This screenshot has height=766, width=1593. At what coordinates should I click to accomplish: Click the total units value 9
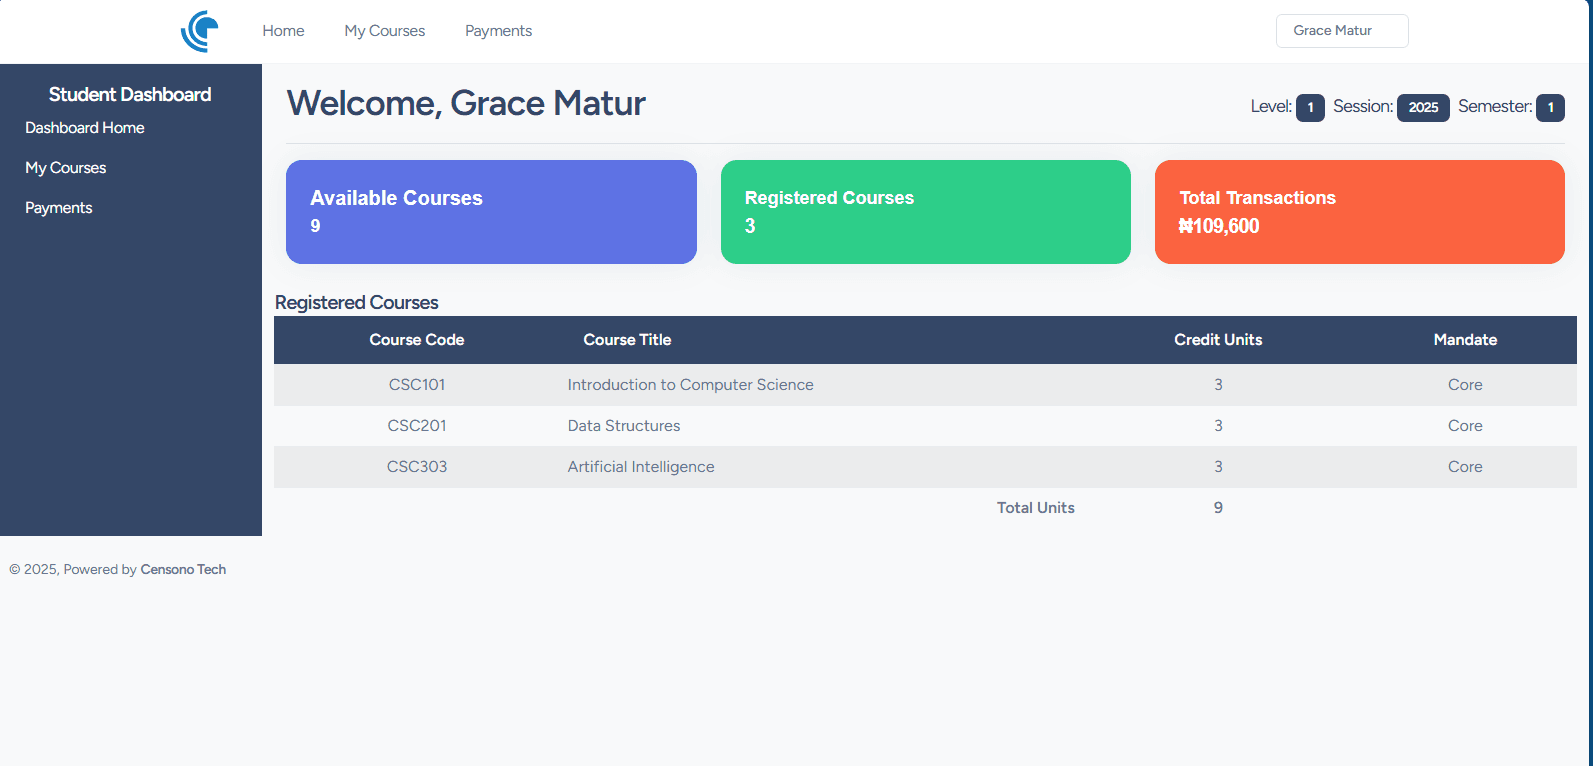(1218, 508)
